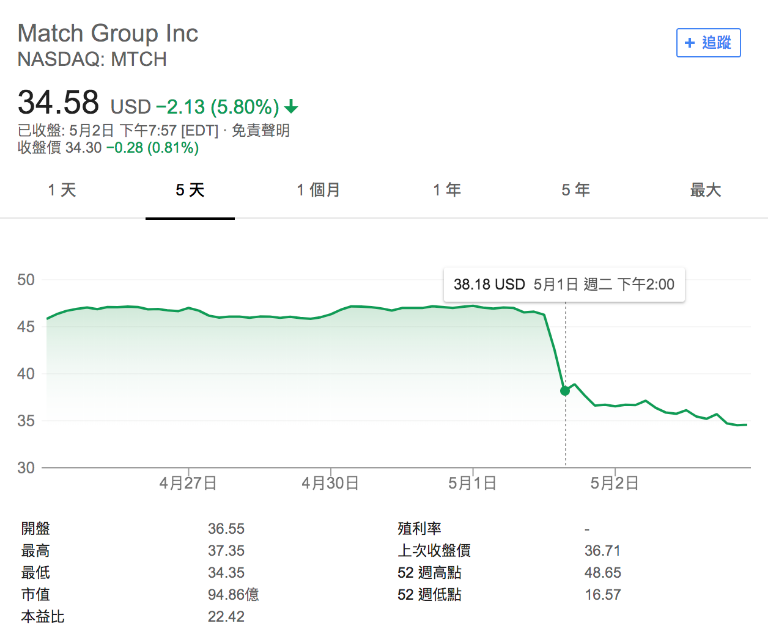Select the 5 天 tab
The image size is (768, 640).
click(190, 190)
